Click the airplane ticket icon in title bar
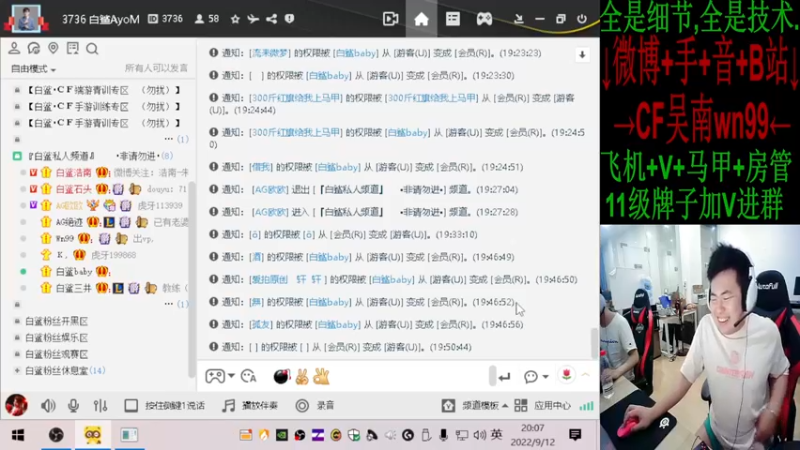The height and width of the screenshot is (450, 800). [x=253, y=19]
